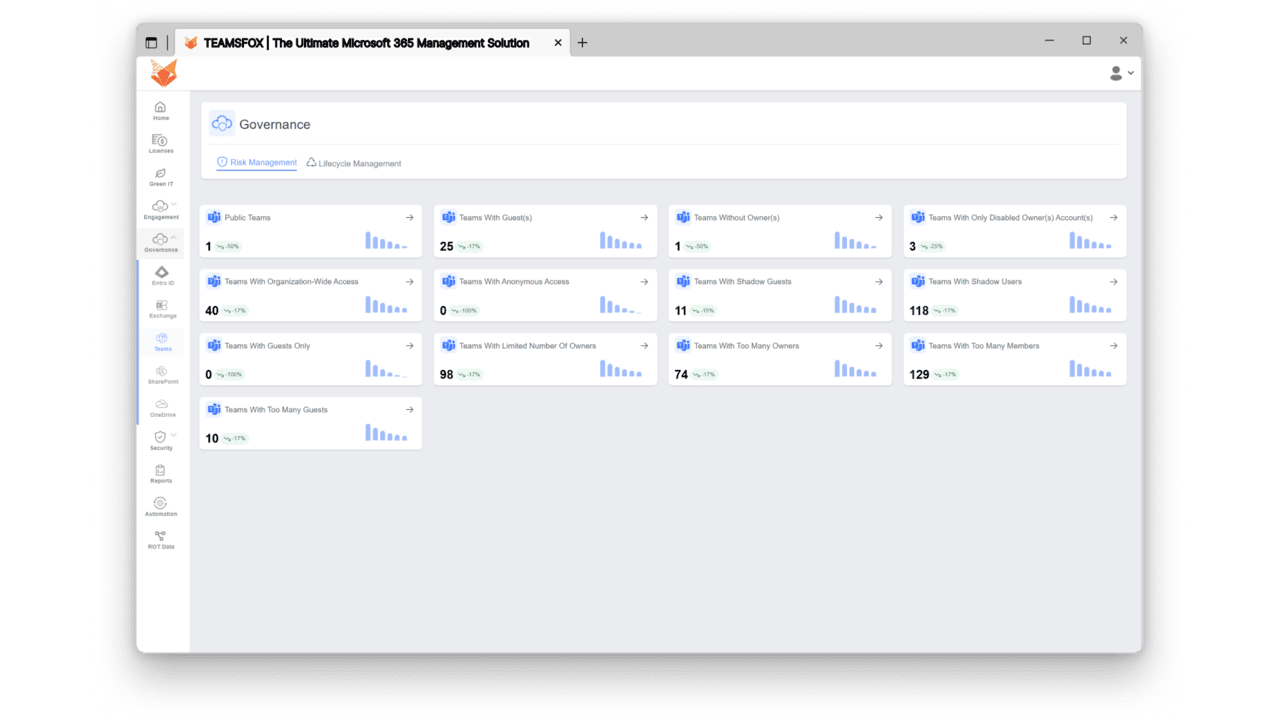Open Entra ID in the sidebar
This screenshot has width=1280, height=720.
(x=162, y=276)
